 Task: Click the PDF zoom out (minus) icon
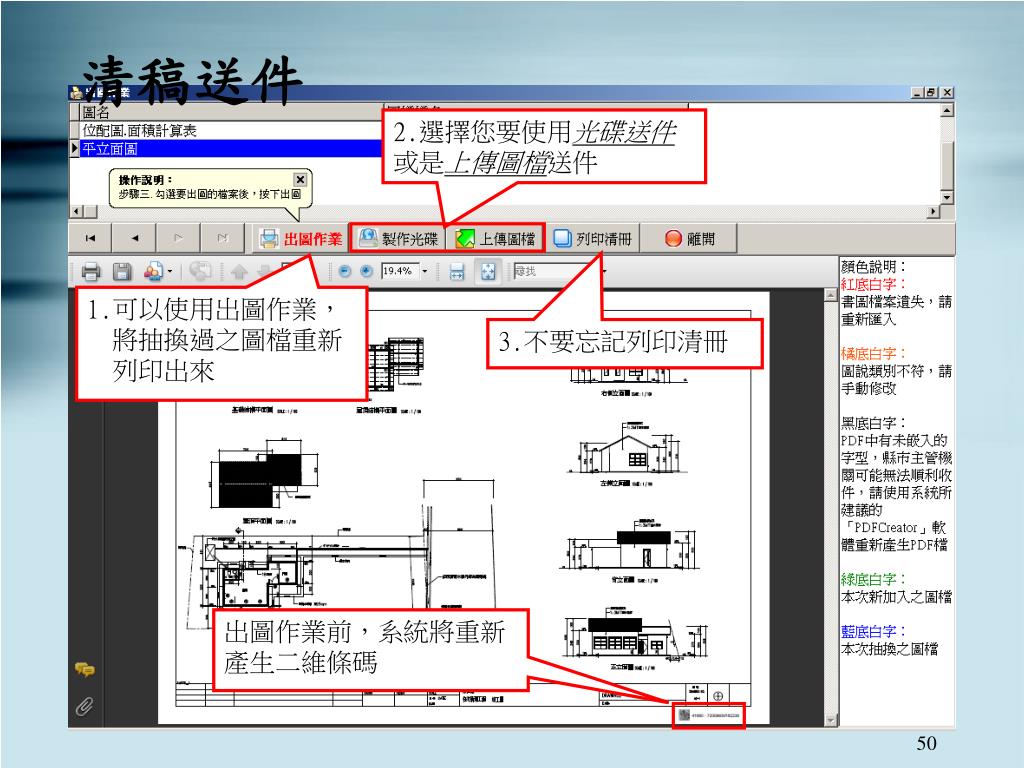click(345, 271)
